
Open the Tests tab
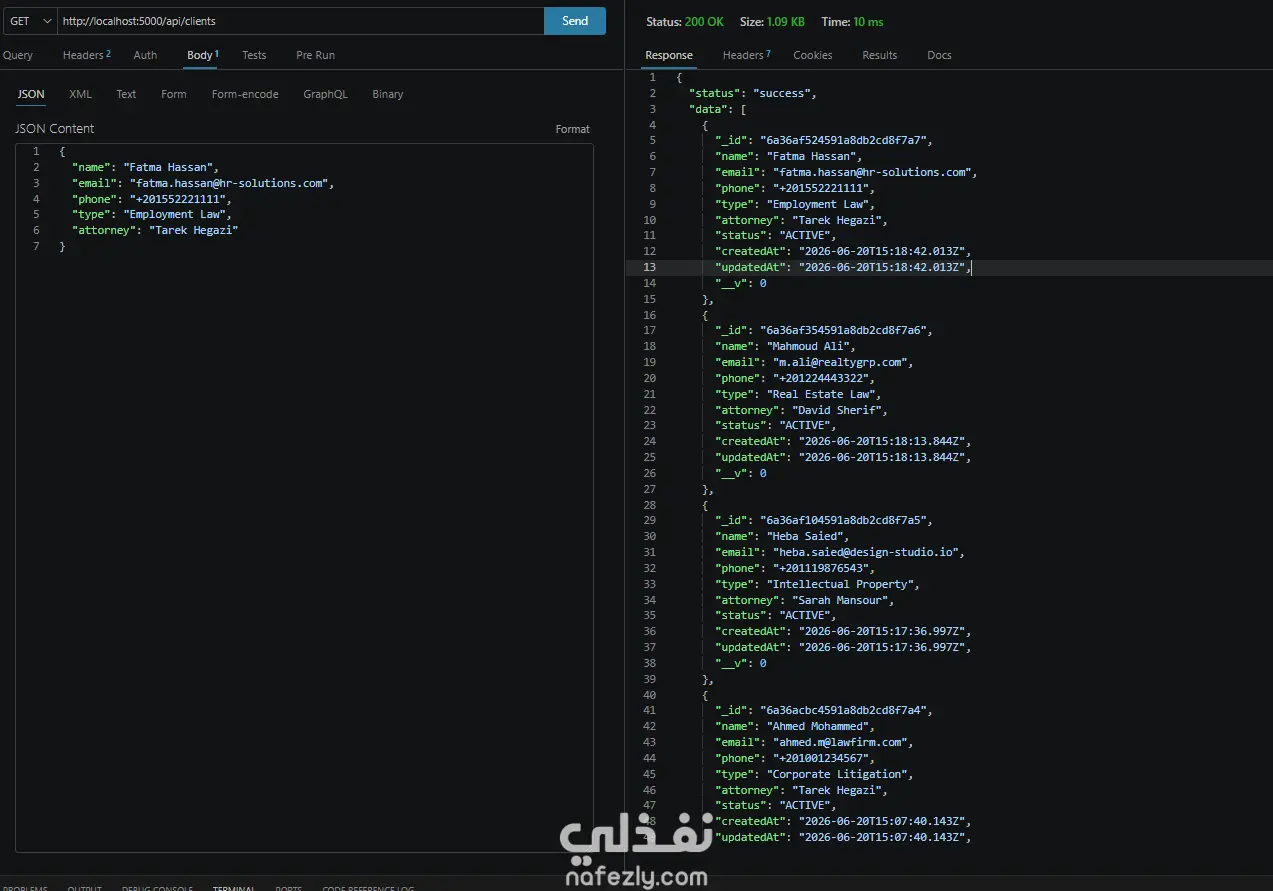[254, 55]
